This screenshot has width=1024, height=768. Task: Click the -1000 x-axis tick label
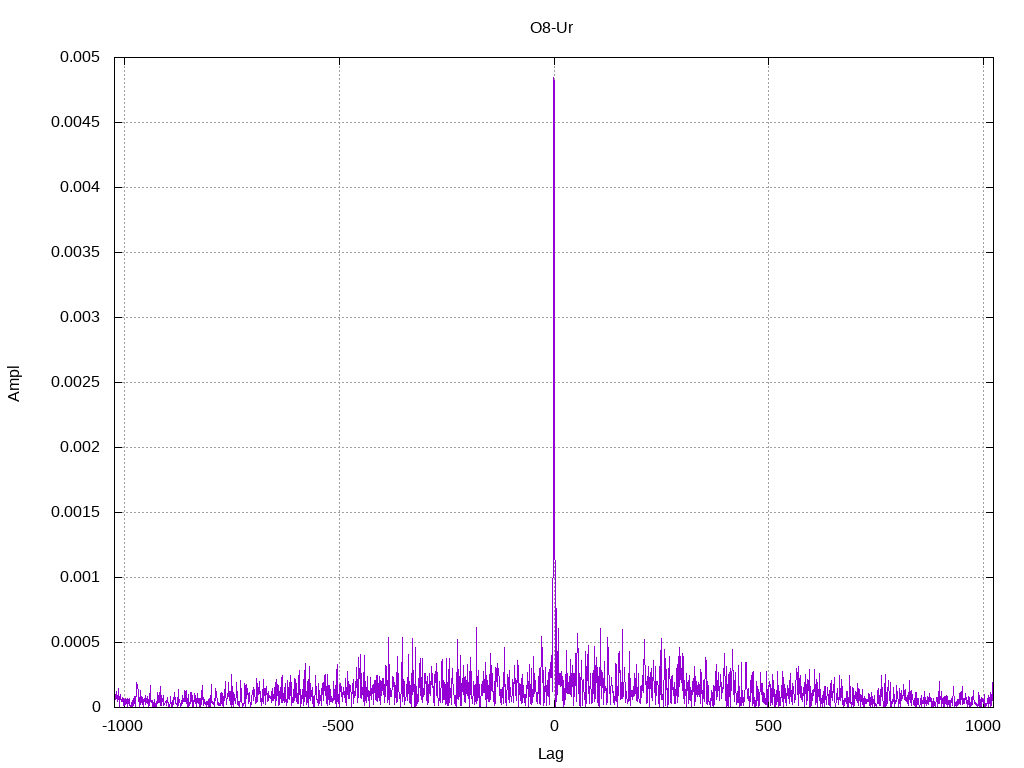122,726
